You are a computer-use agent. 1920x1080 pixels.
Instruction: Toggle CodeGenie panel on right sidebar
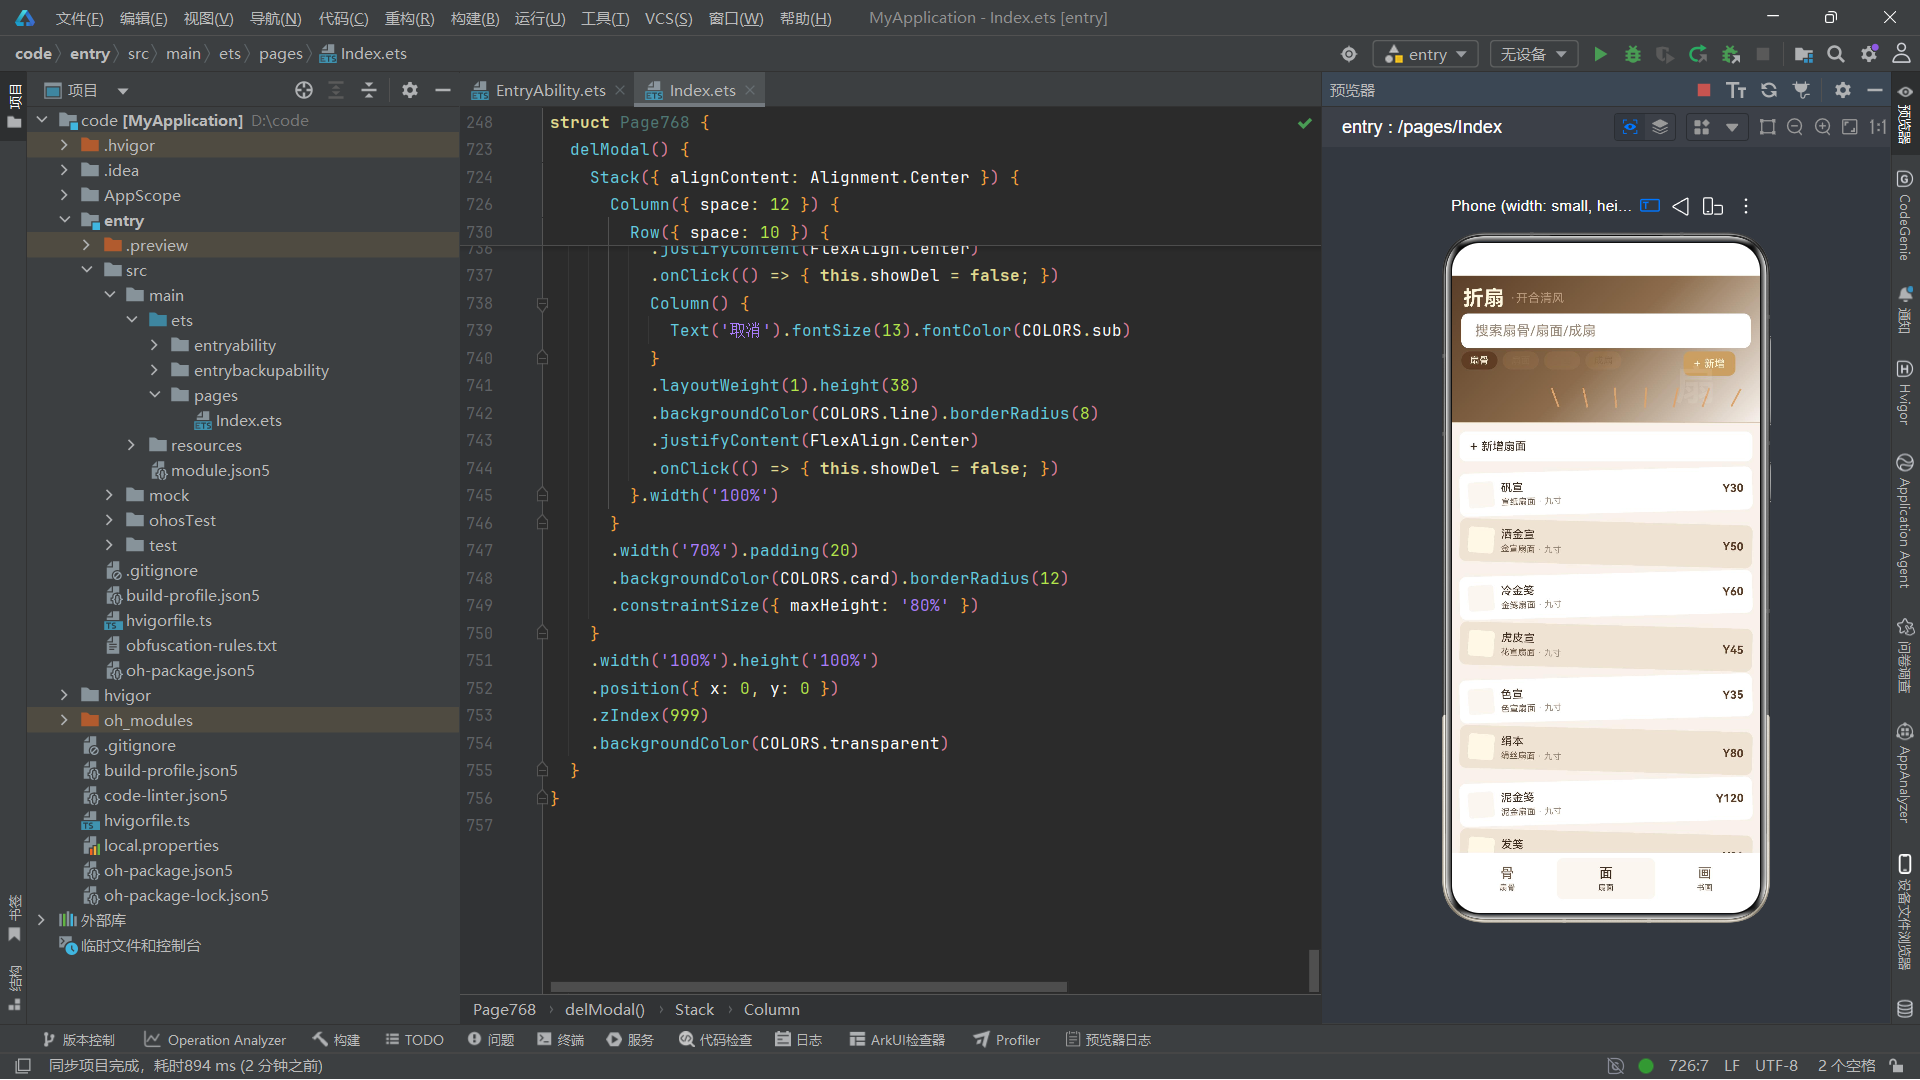[x=1904, y=215]
